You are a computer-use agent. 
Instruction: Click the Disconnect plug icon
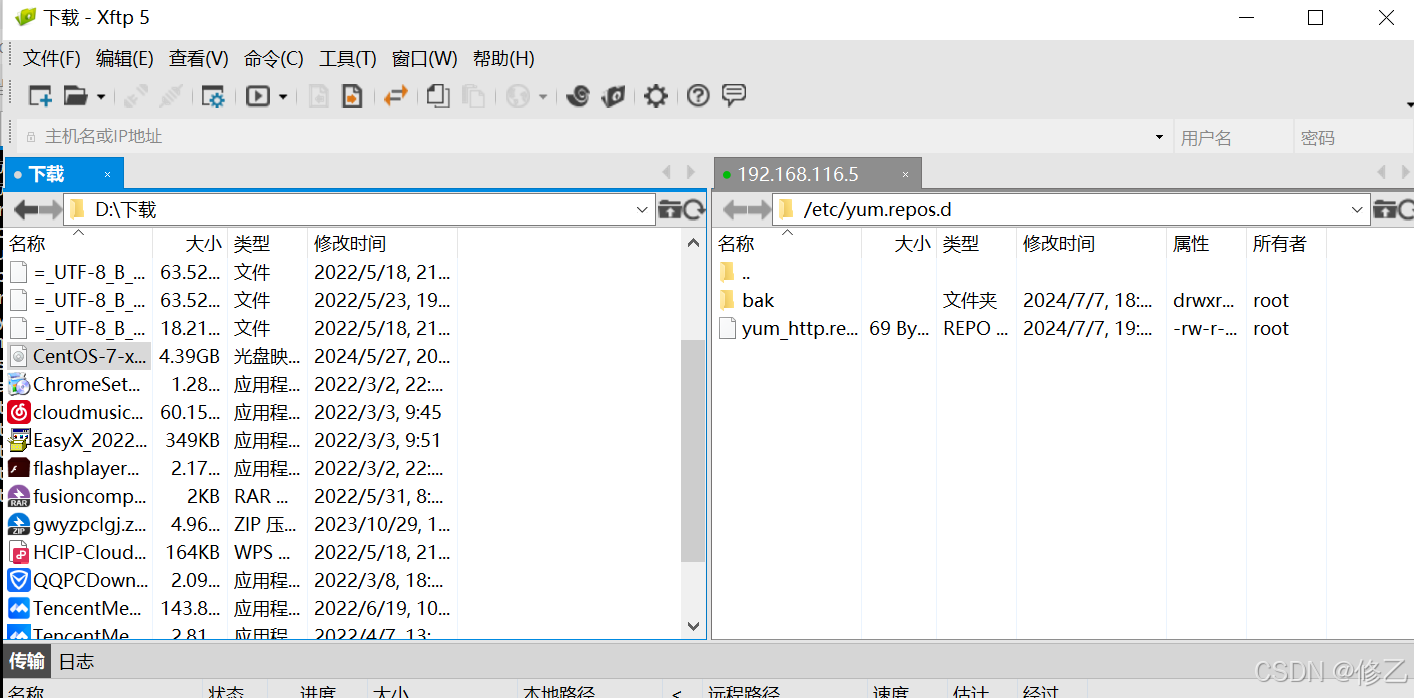tap(171, 96)
